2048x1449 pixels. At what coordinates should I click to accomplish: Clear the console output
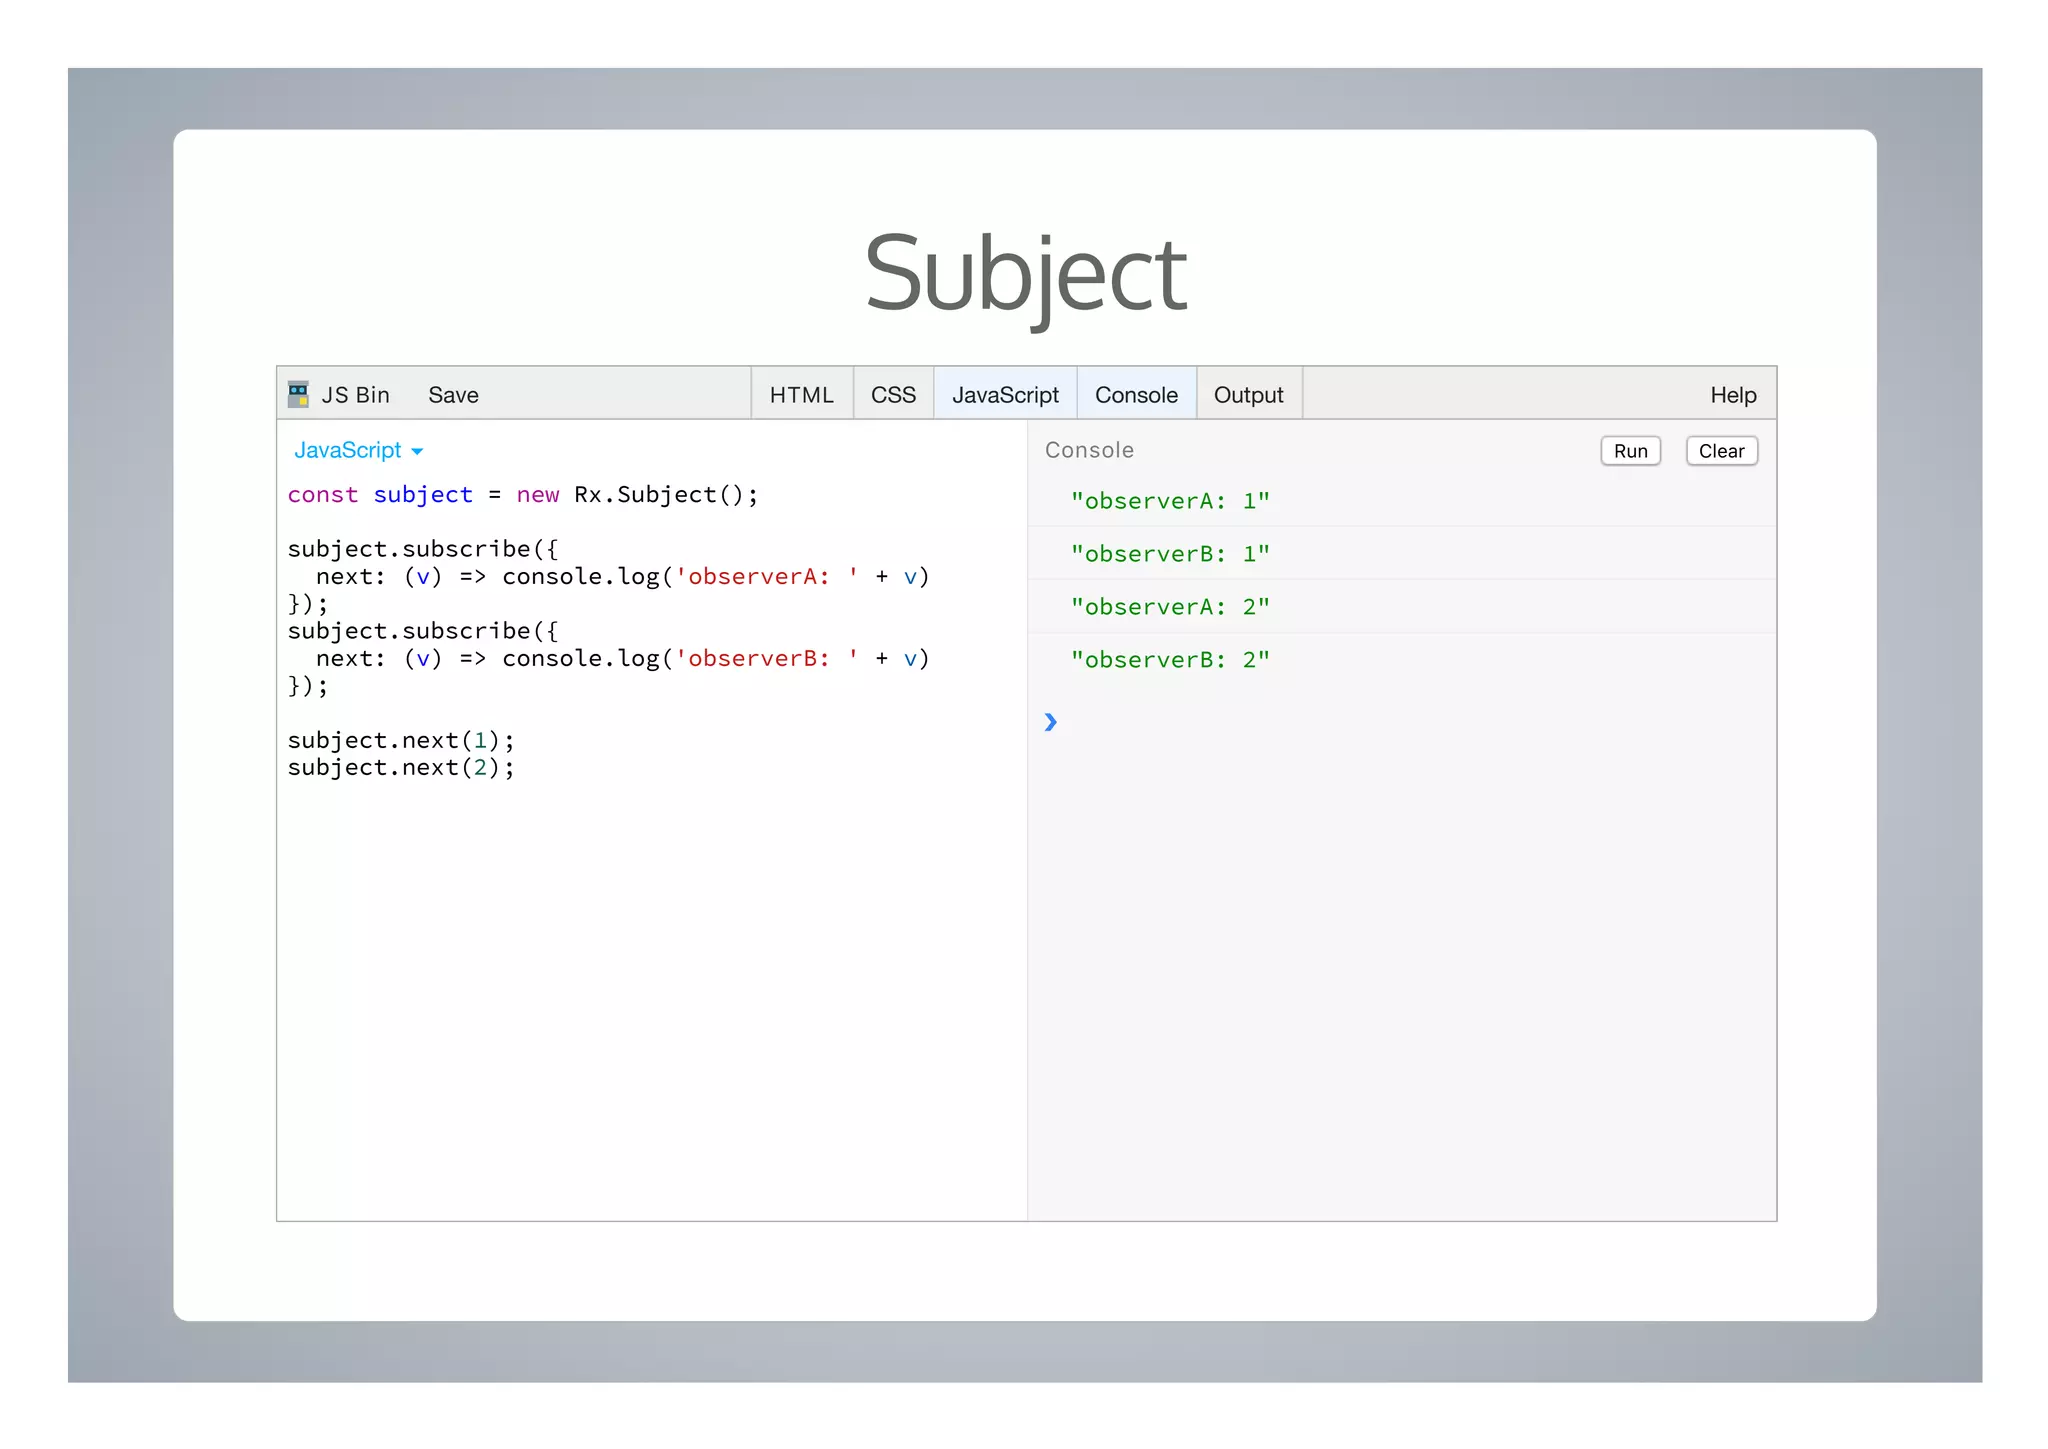coord(1720,451)
